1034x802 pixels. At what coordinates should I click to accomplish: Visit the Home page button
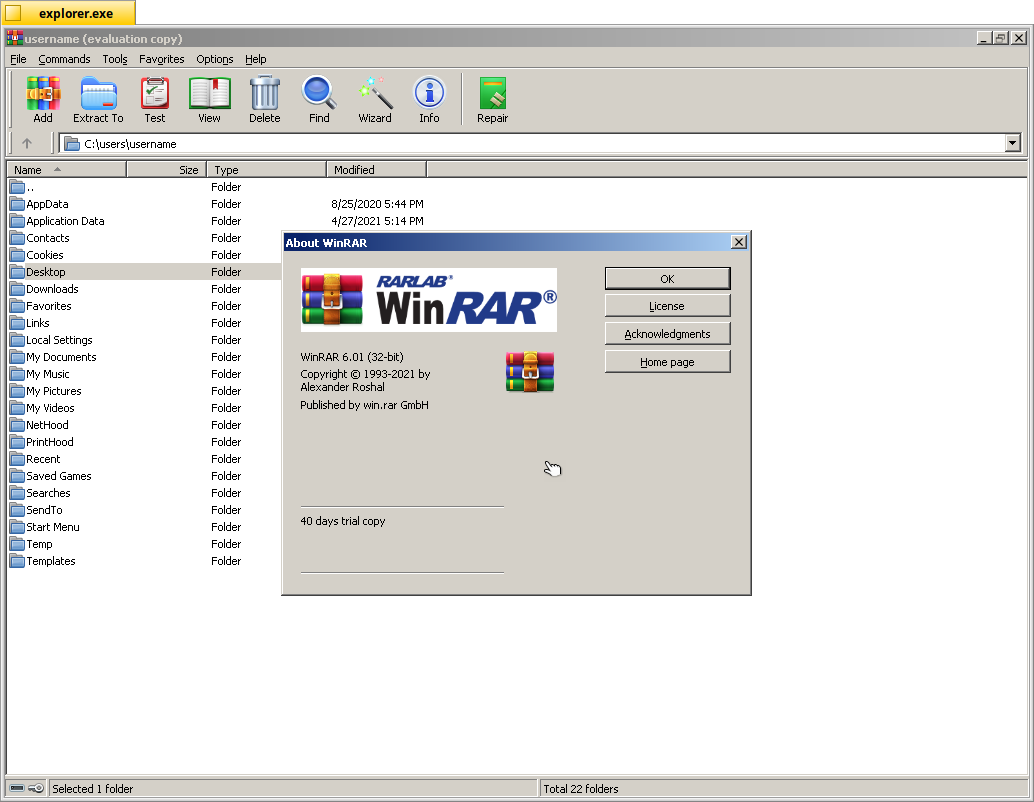pyautogui.click(x=667, y=362)
